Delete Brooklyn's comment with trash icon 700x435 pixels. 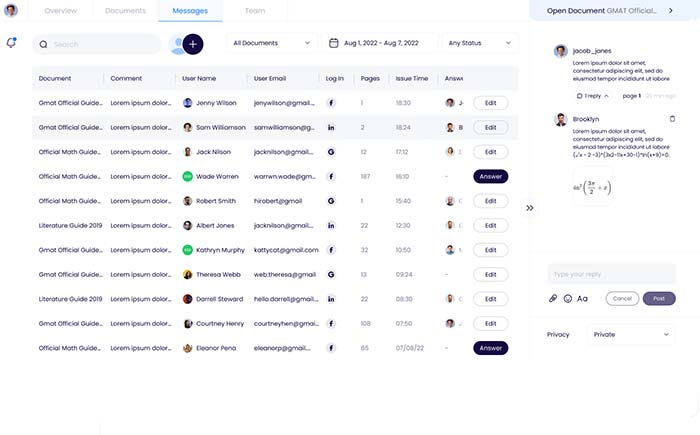[672, 119]
